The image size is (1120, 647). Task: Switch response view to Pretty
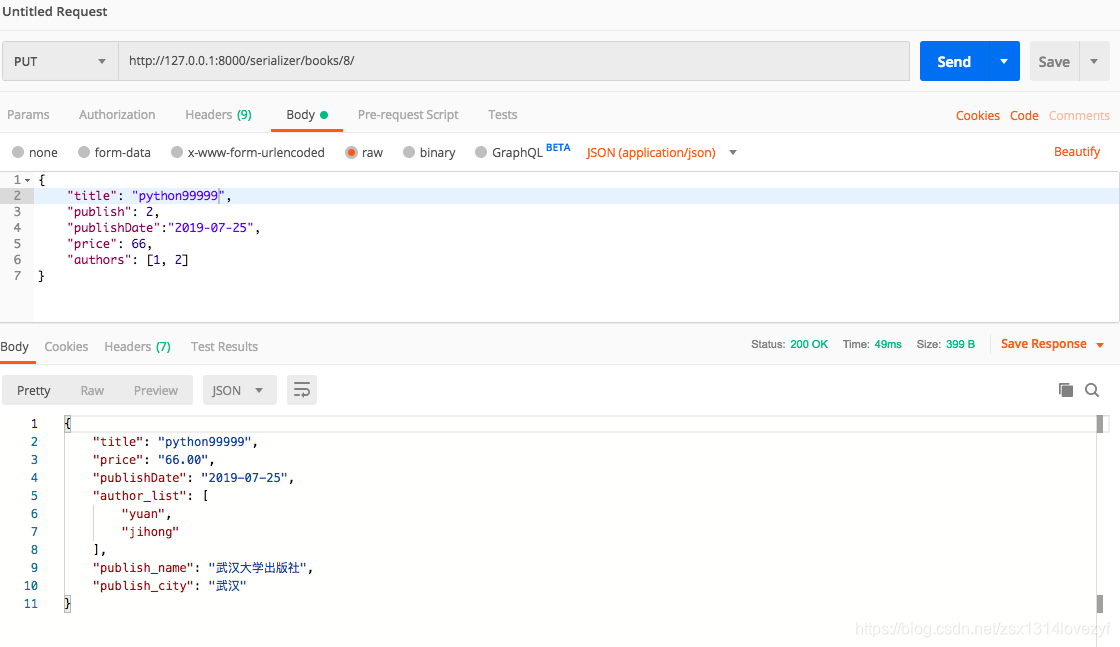point(34,390)
